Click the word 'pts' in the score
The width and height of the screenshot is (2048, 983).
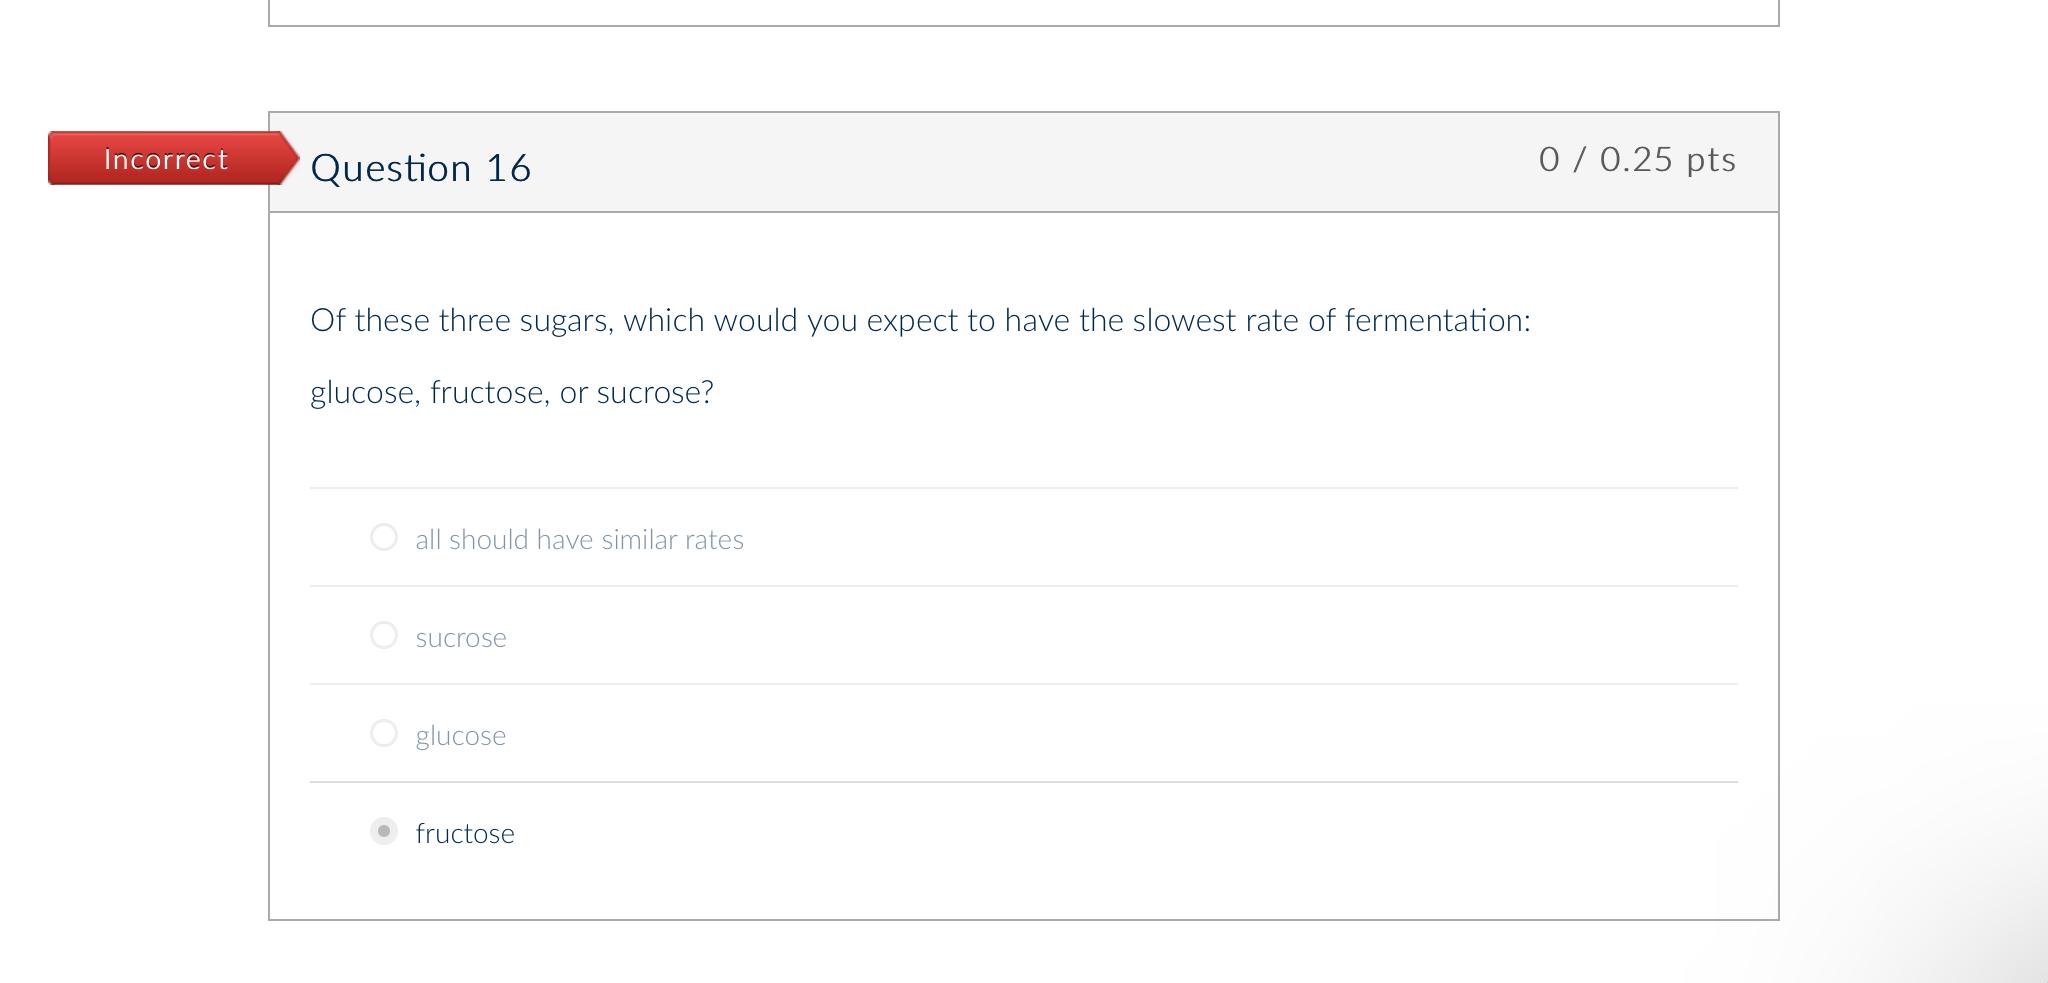coord(1711,160)
